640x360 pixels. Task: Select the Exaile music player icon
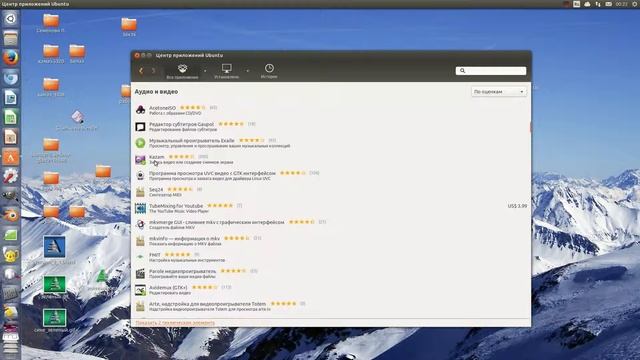tap(140, 143)
